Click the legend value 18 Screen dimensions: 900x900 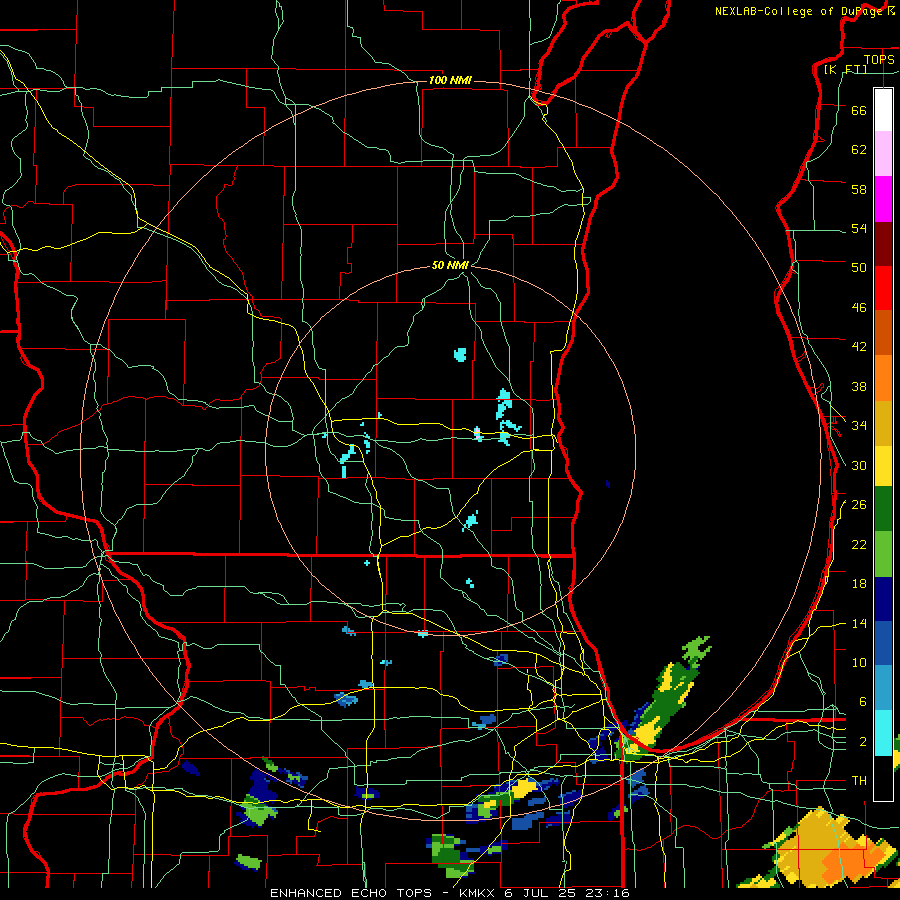point(859,584)
